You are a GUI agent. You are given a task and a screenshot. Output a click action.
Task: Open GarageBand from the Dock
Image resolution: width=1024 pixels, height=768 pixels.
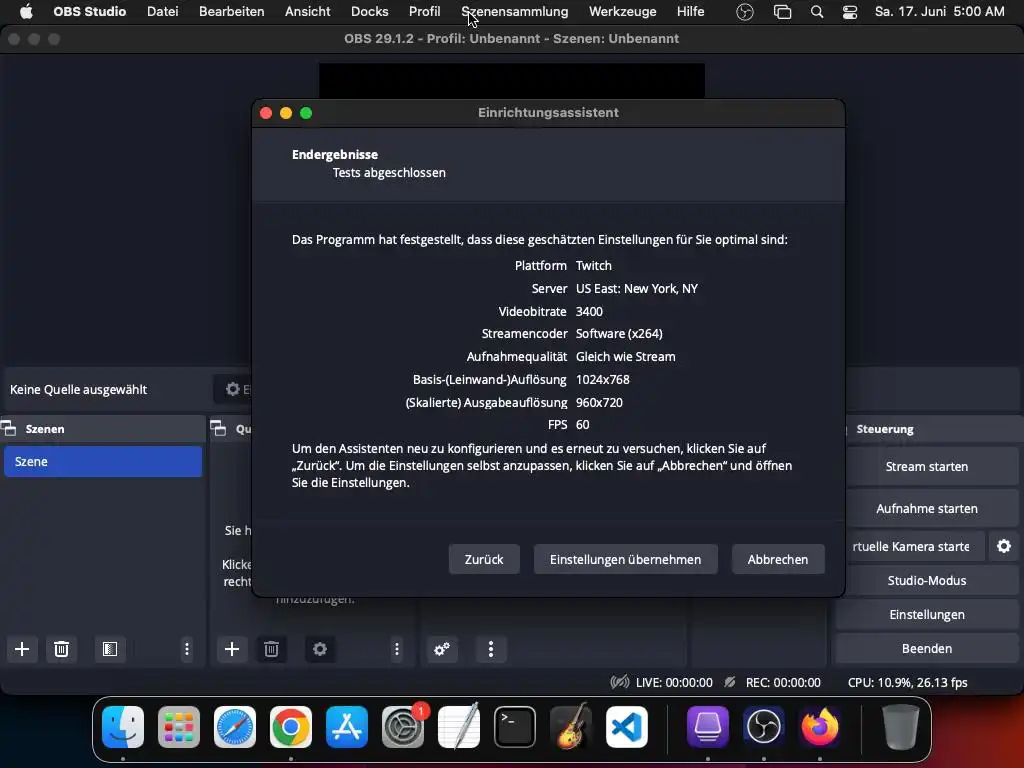point(571,727)
